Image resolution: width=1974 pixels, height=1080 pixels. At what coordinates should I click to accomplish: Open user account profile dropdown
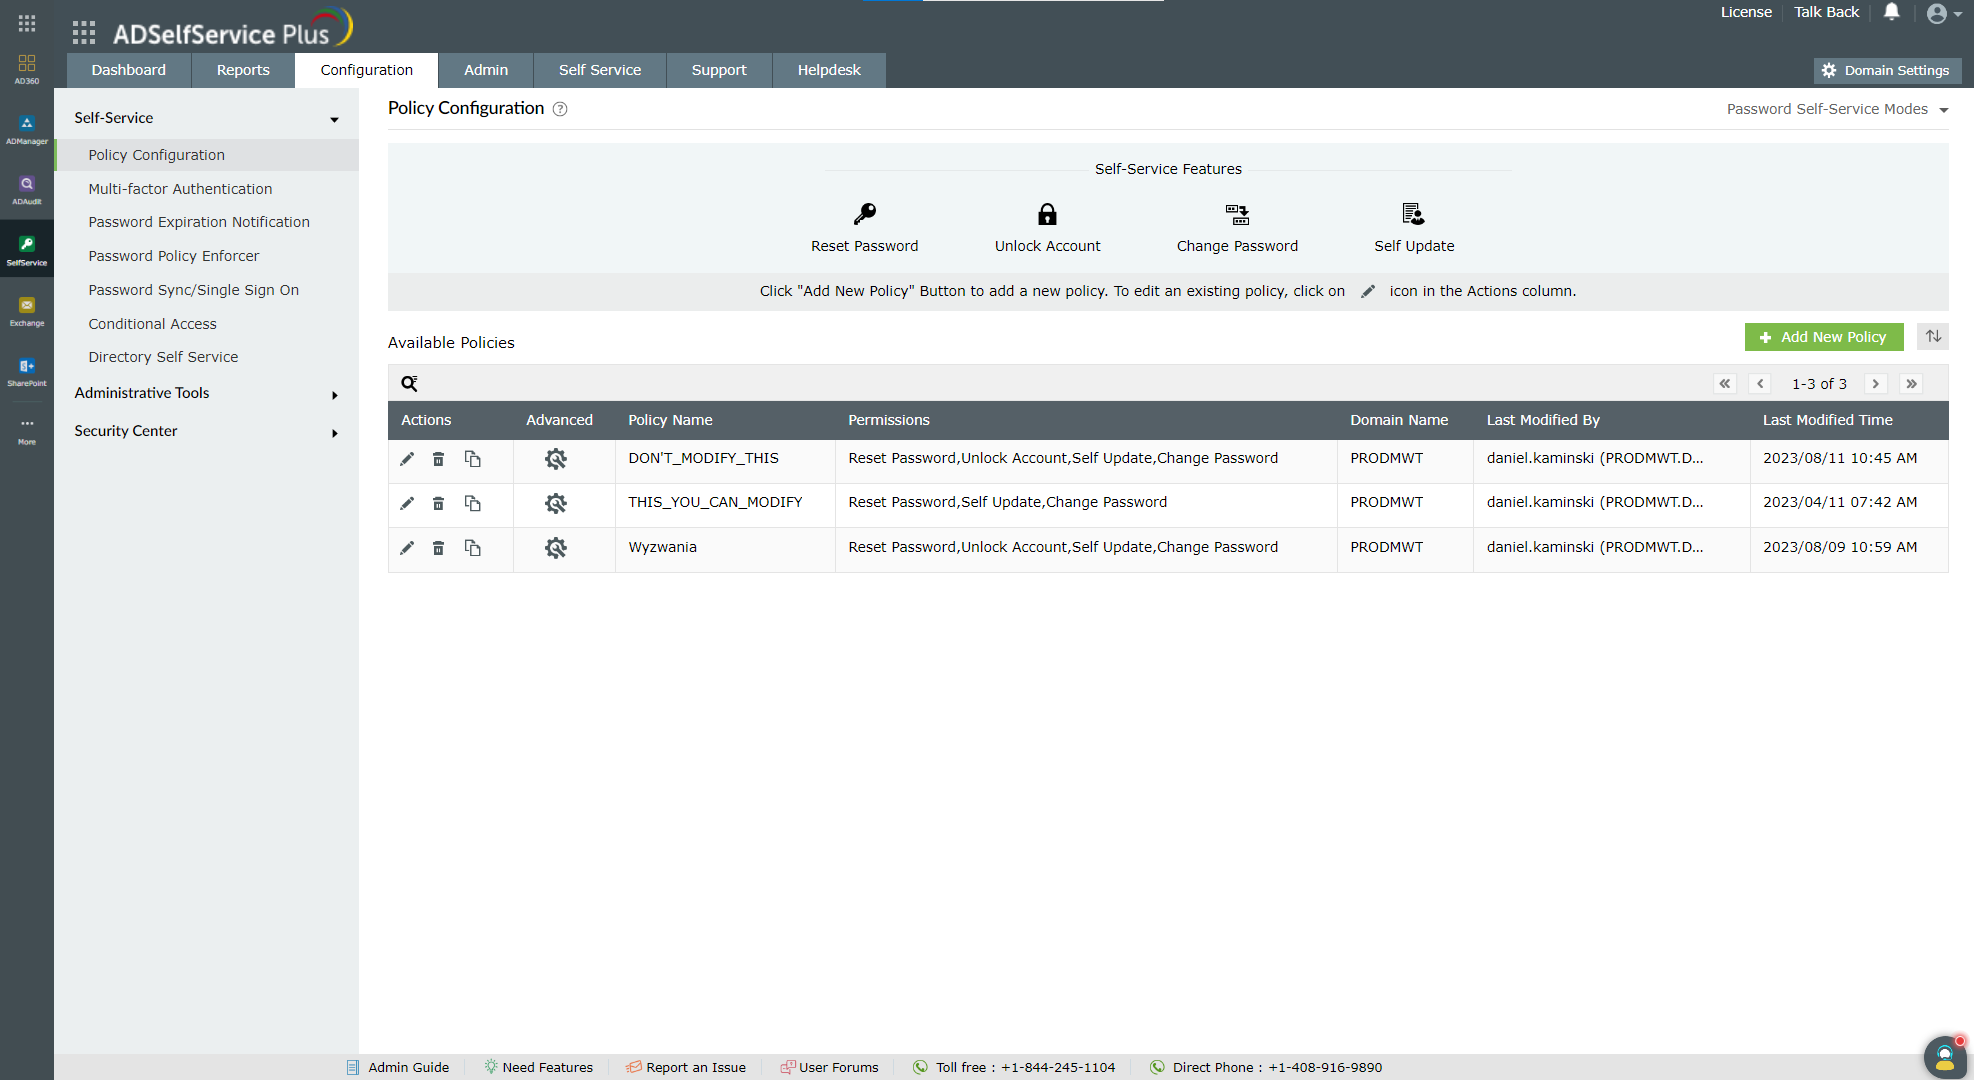pos(1944,13)
